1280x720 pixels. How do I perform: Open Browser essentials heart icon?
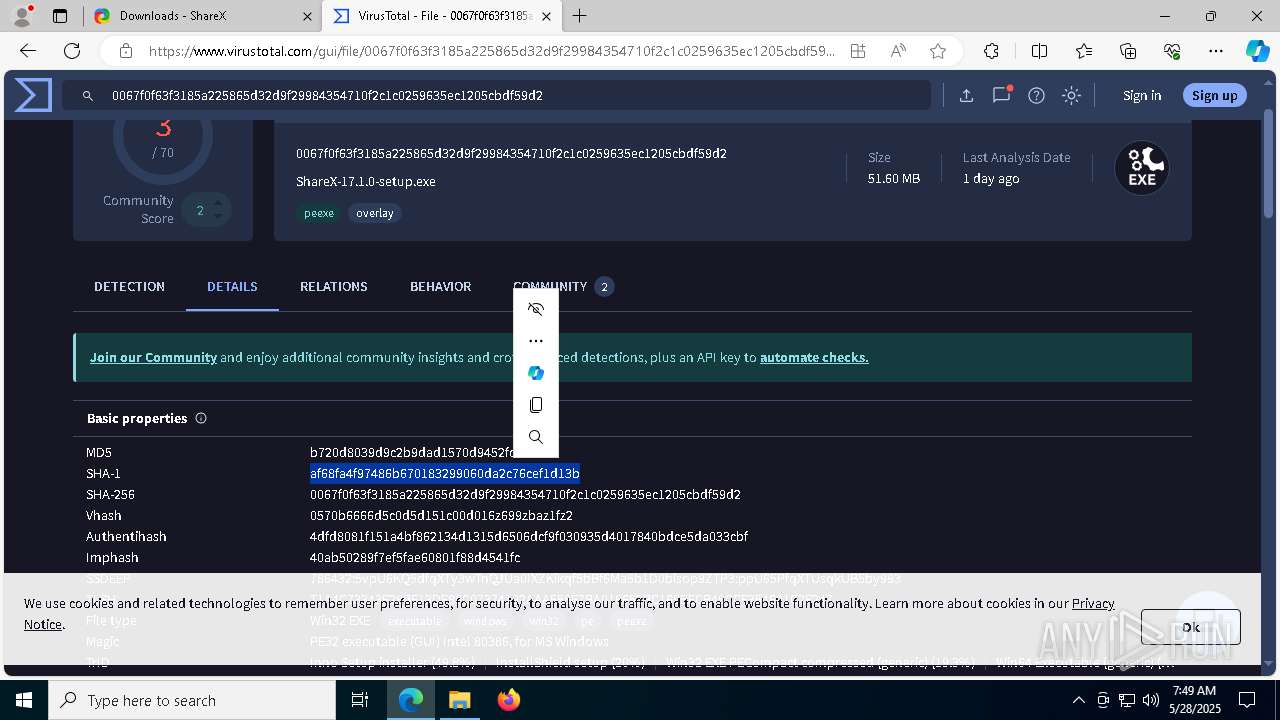coord(1172,51)
